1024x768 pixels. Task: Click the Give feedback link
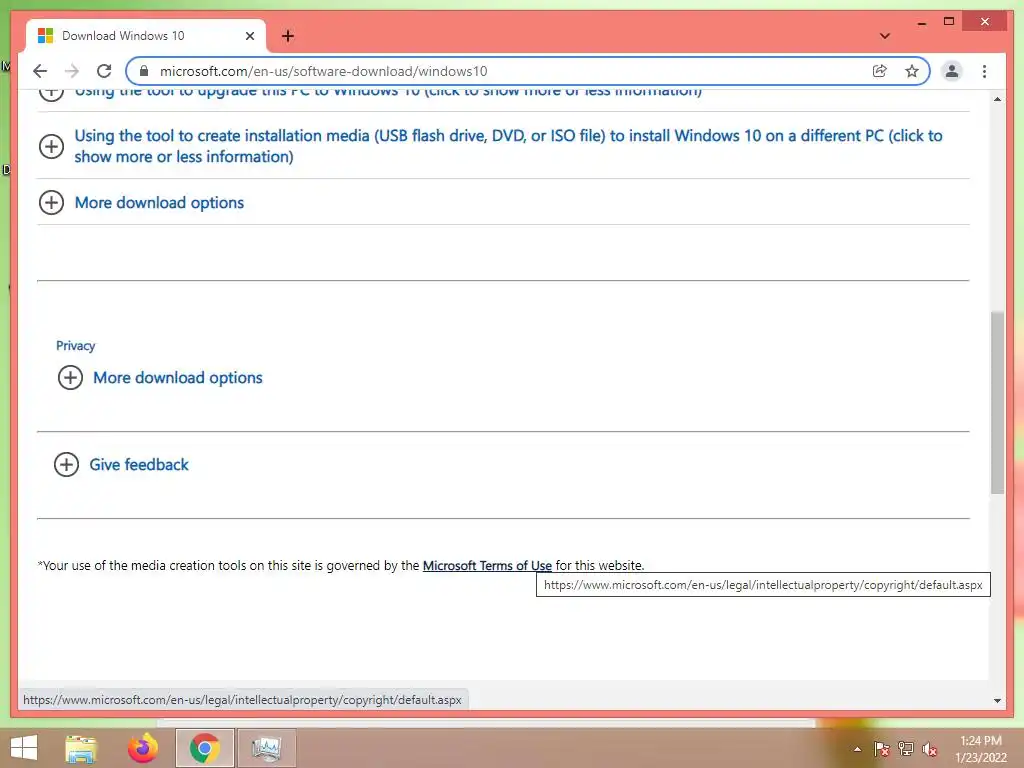tap(139, 464)
